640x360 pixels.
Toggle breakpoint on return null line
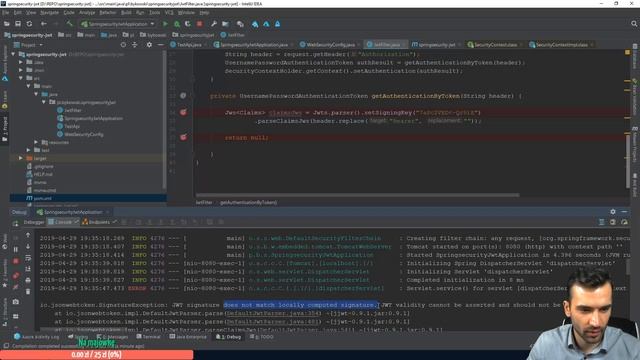(x=183, y=138)
